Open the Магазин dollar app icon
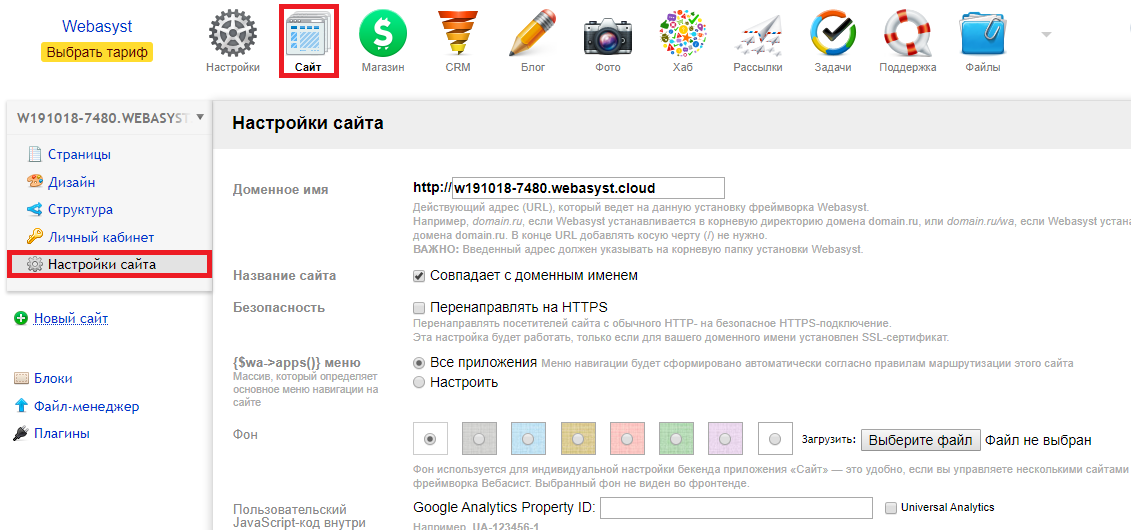Screen dimensions: 1131x530 coord(383,33)
